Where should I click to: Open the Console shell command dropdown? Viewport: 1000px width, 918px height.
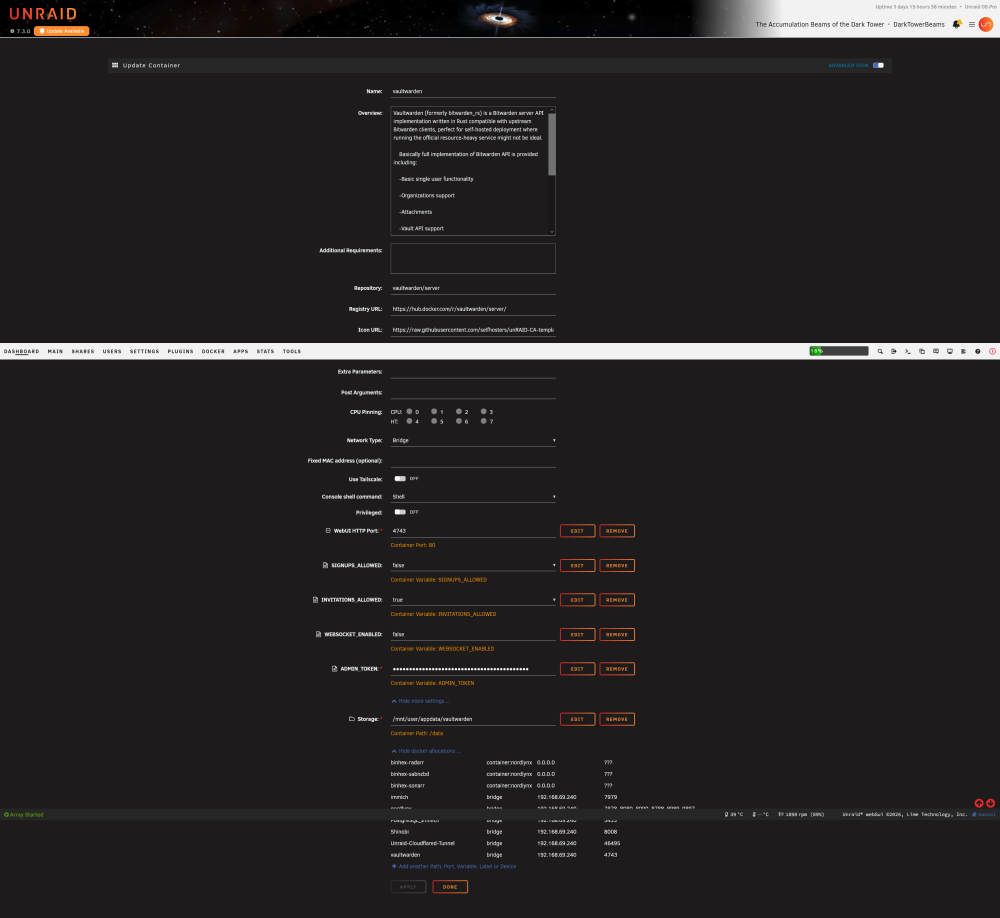coord(473,496)
